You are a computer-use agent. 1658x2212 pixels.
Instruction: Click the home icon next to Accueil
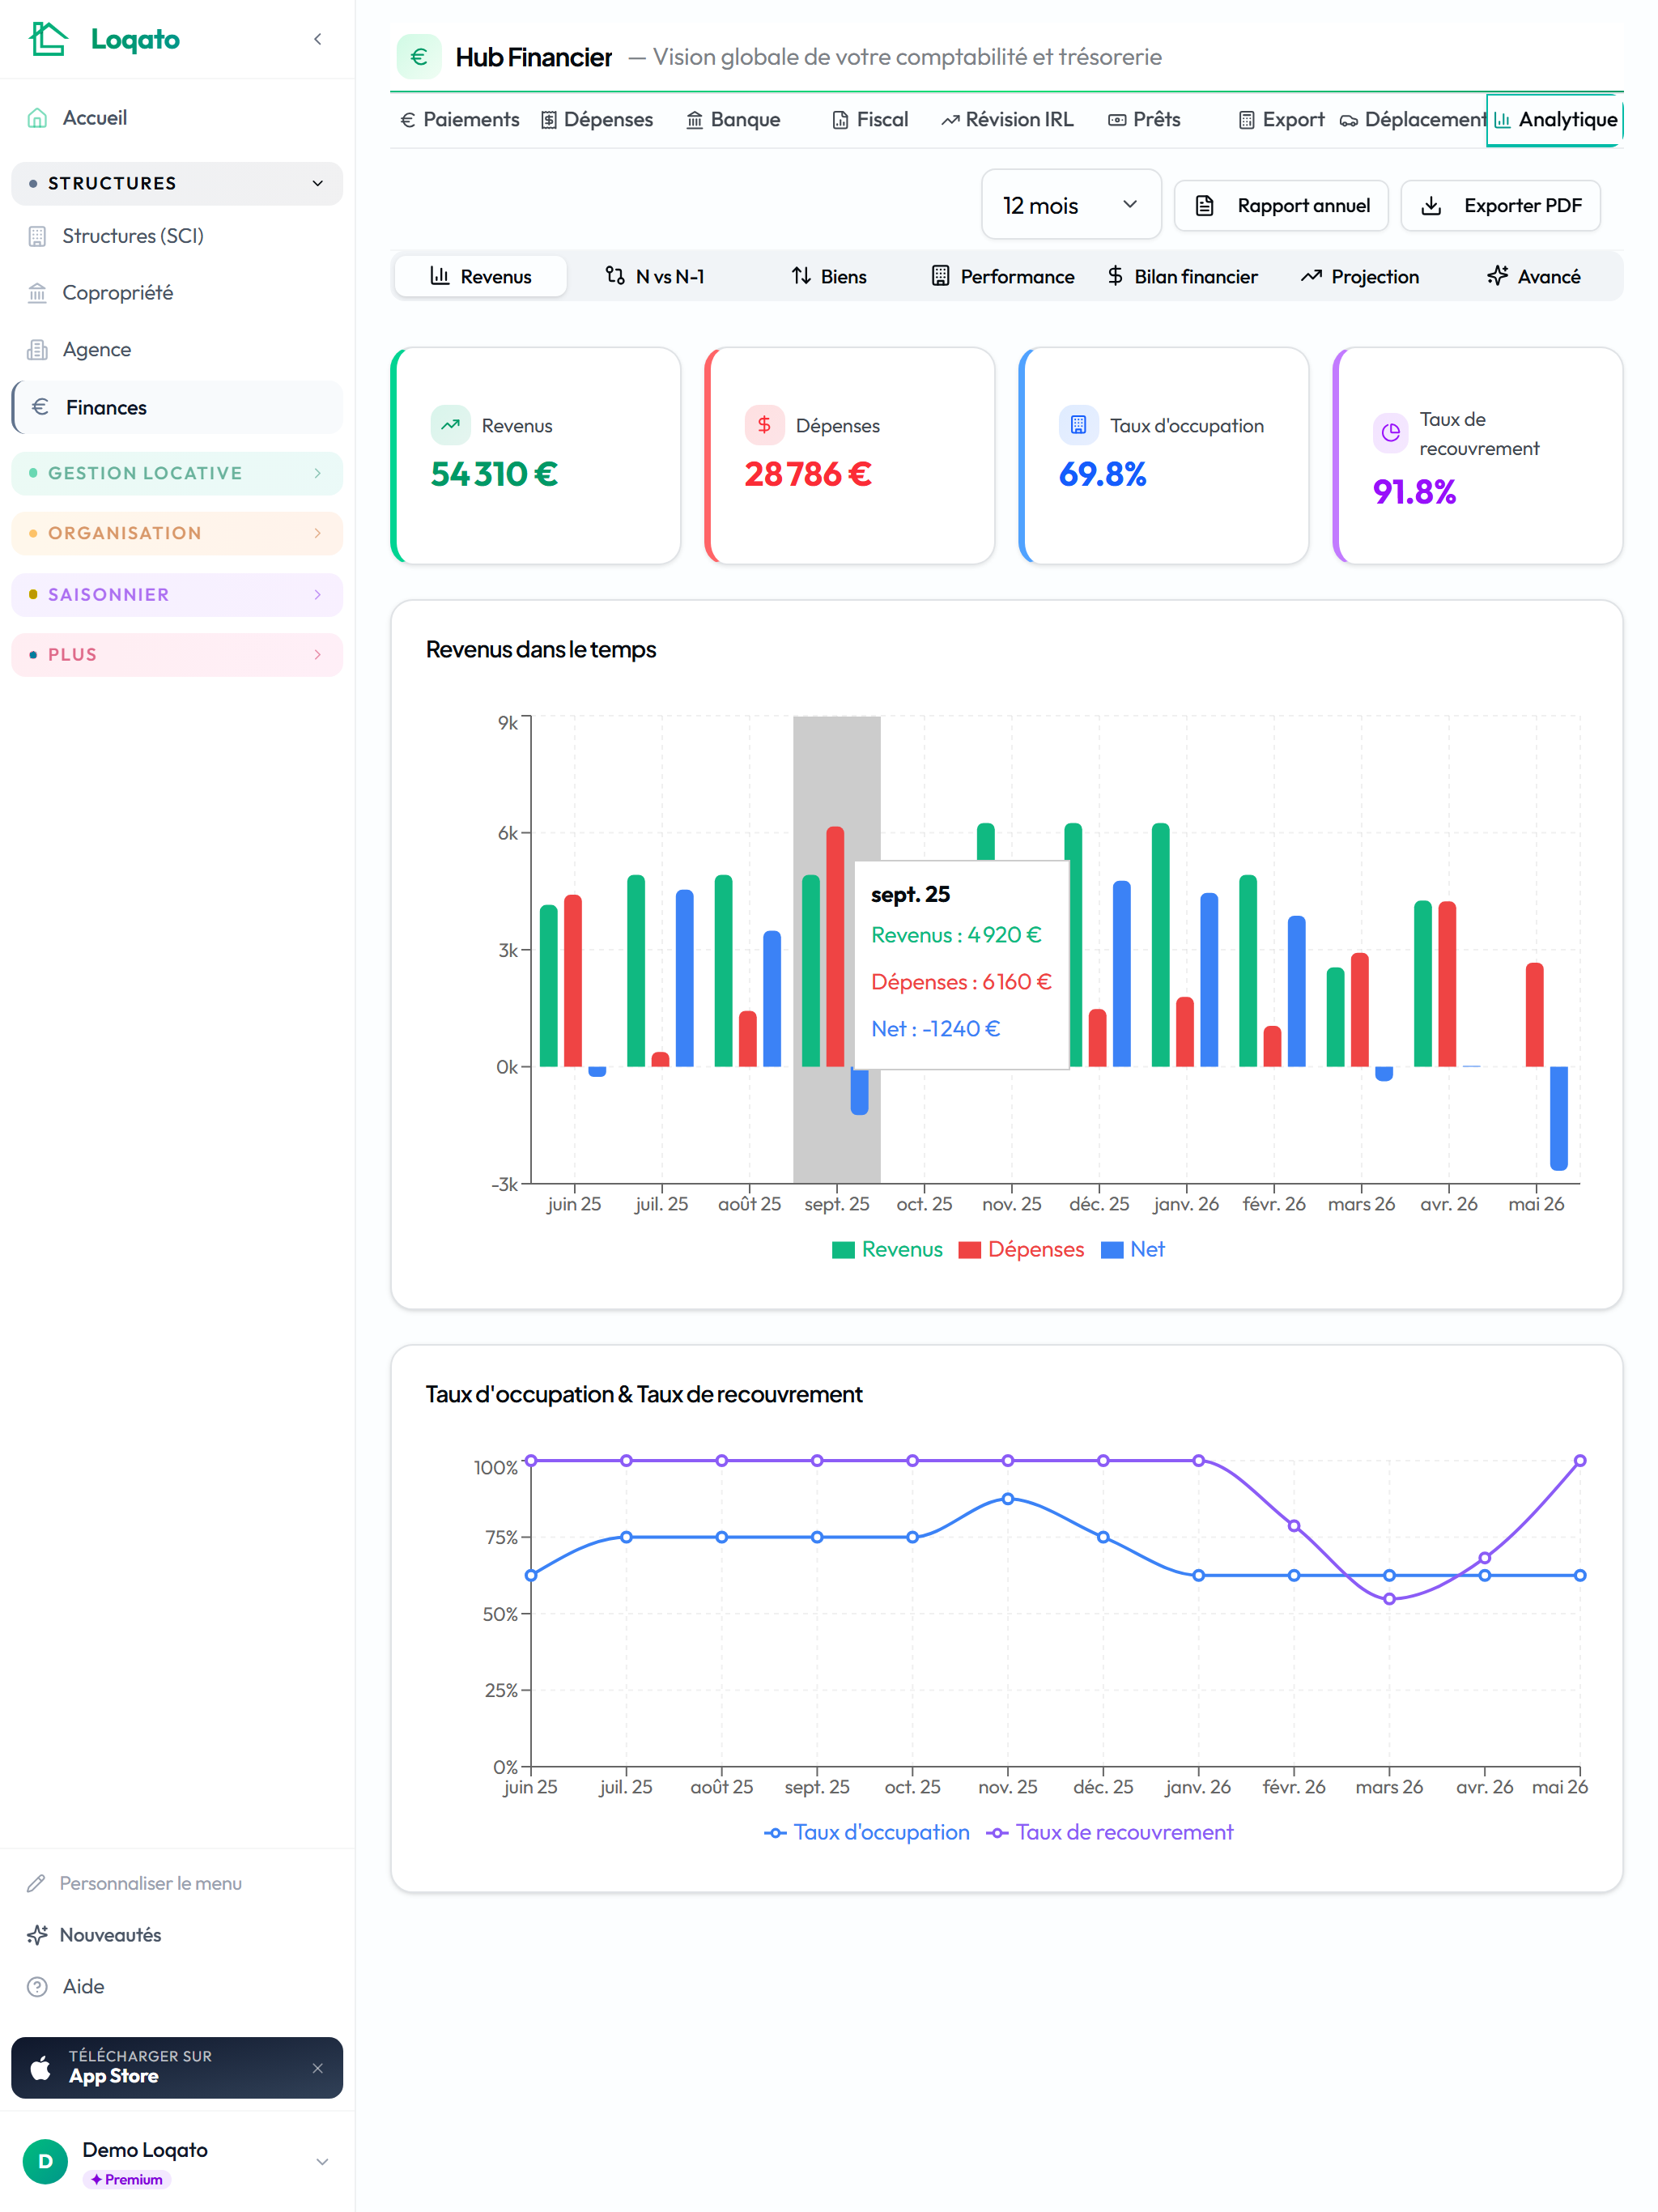pos(37,118)
